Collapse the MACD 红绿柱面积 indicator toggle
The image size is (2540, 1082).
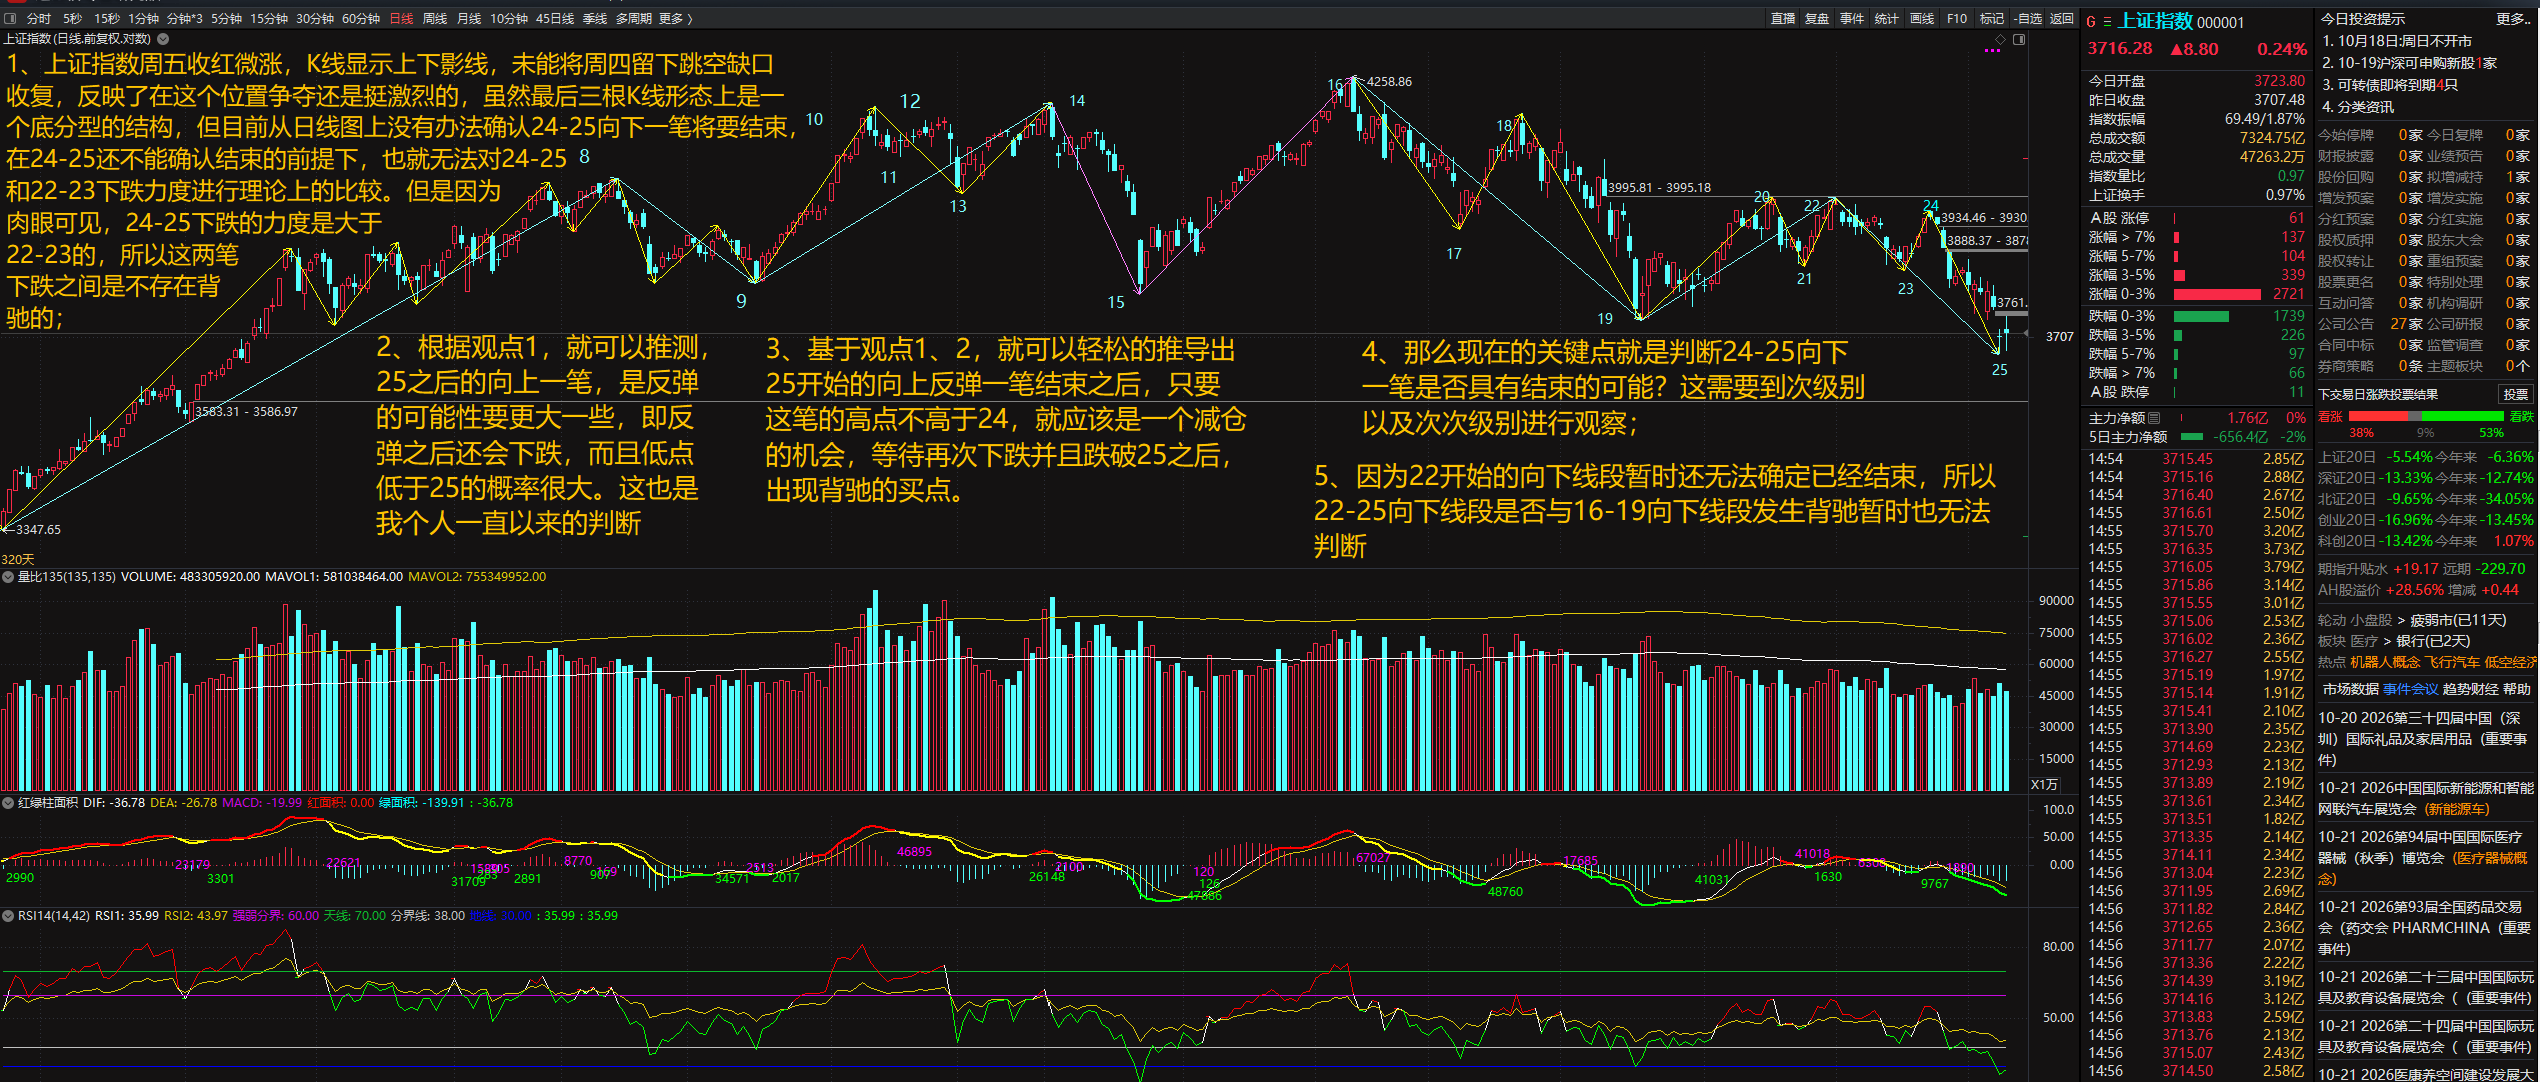click(8, 803)
